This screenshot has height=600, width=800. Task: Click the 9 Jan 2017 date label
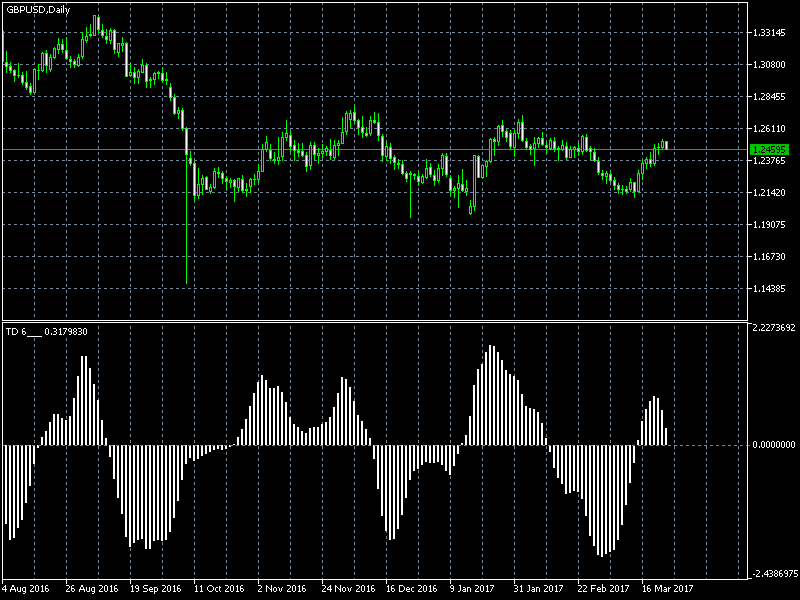pos(472,589)
